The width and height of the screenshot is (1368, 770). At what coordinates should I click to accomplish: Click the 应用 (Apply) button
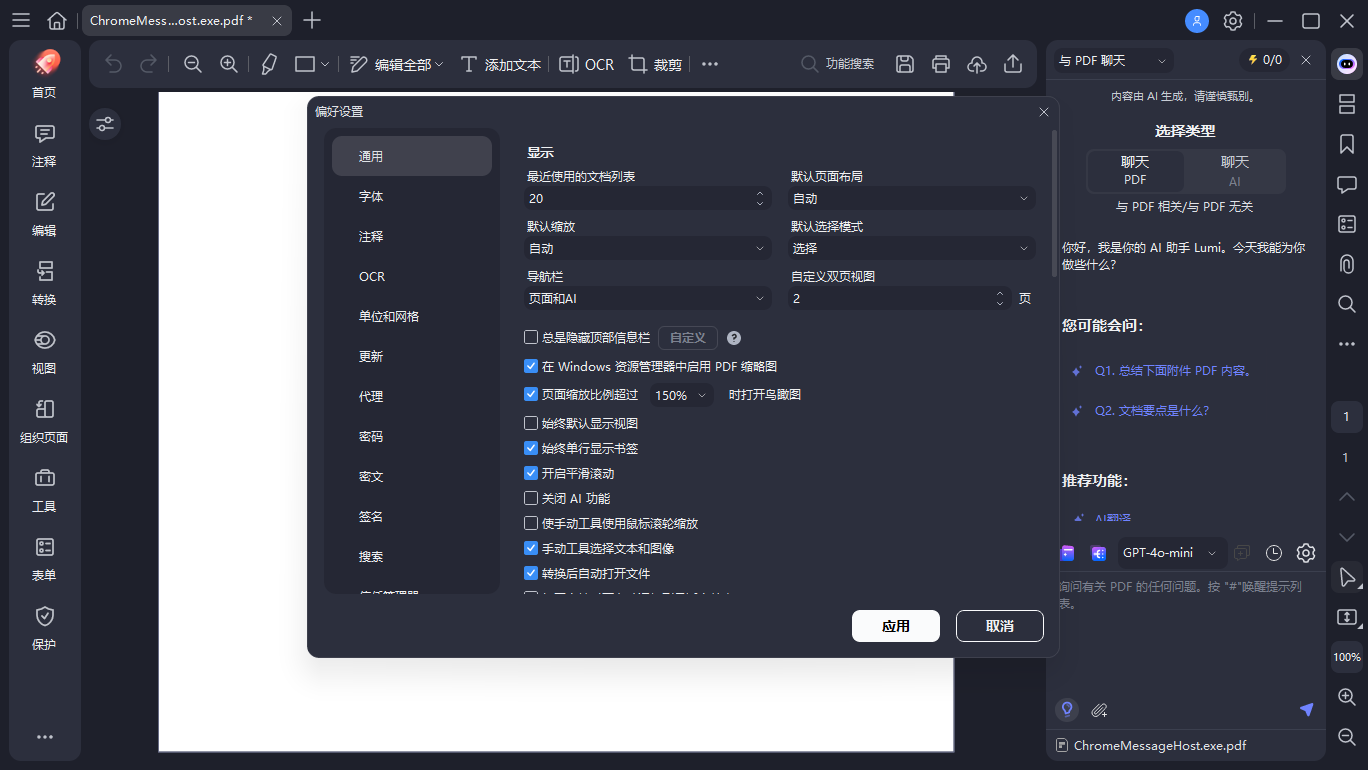tap(896, 626)
